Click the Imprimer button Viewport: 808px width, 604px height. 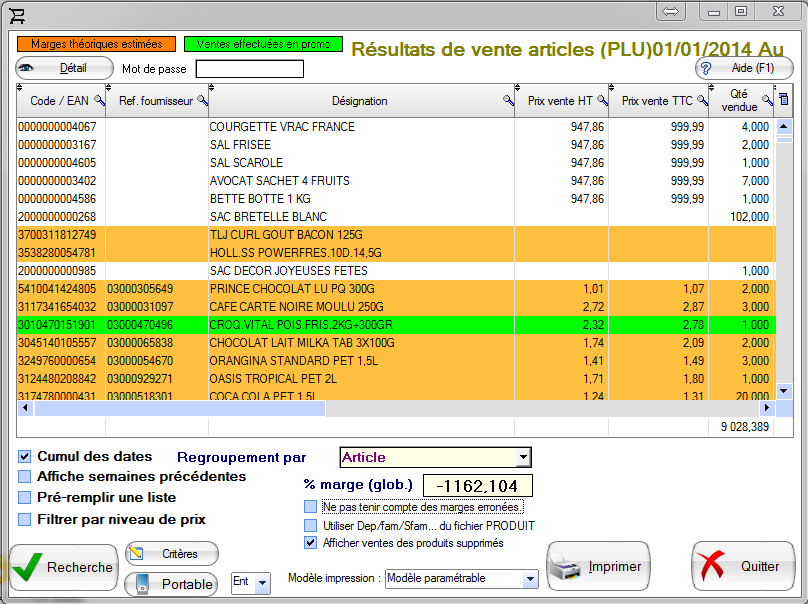point(598,567)
